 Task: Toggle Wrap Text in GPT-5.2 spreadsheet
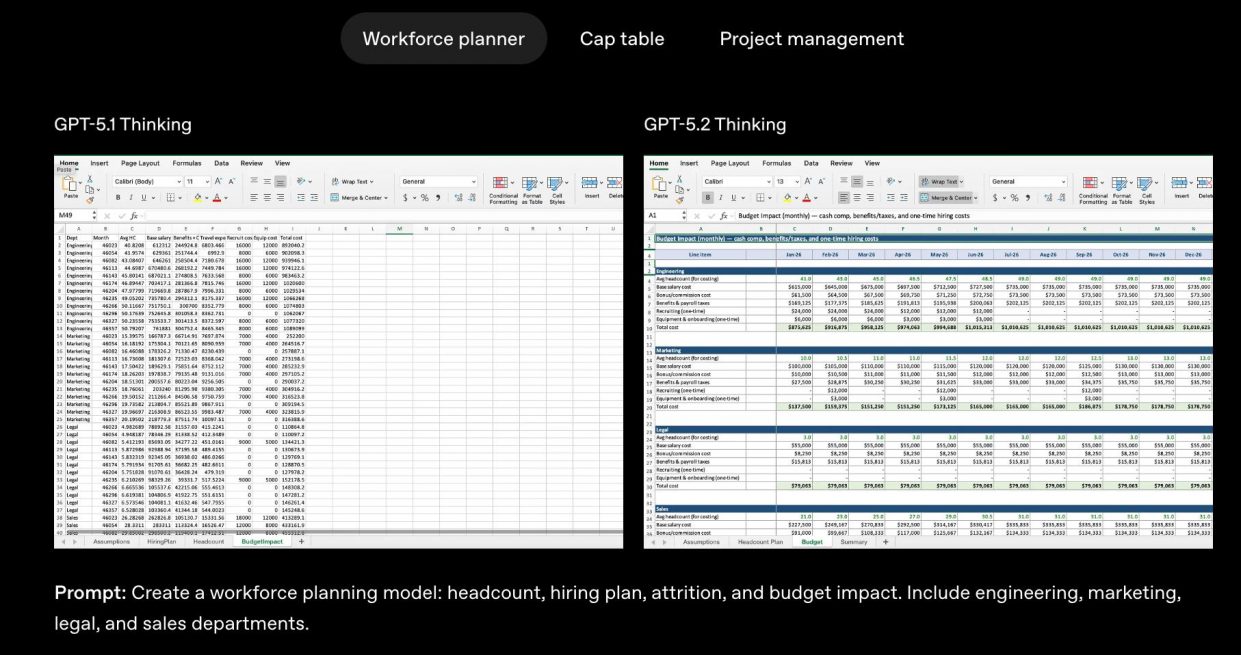[940, 181]
